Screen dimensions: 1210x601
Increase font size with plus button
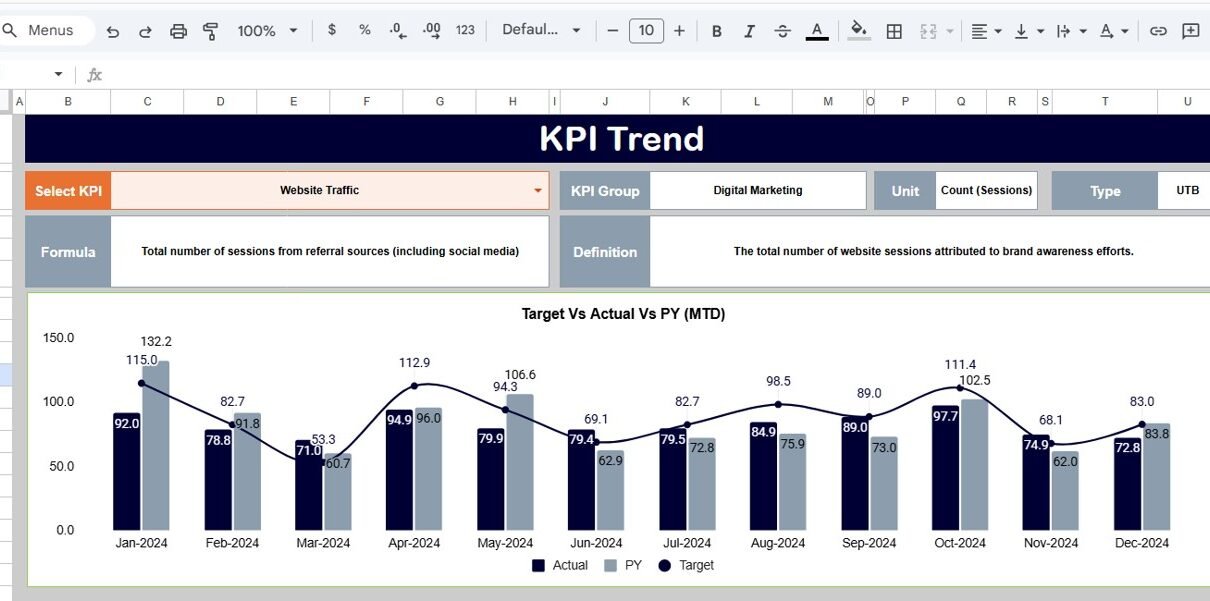[679, 31]
